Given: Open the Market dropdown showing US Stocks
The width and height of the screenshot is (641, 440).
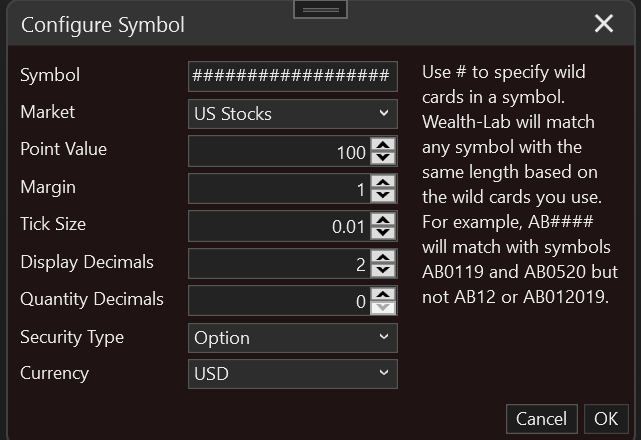Looking at the screenshot, I should pos(293,114).
